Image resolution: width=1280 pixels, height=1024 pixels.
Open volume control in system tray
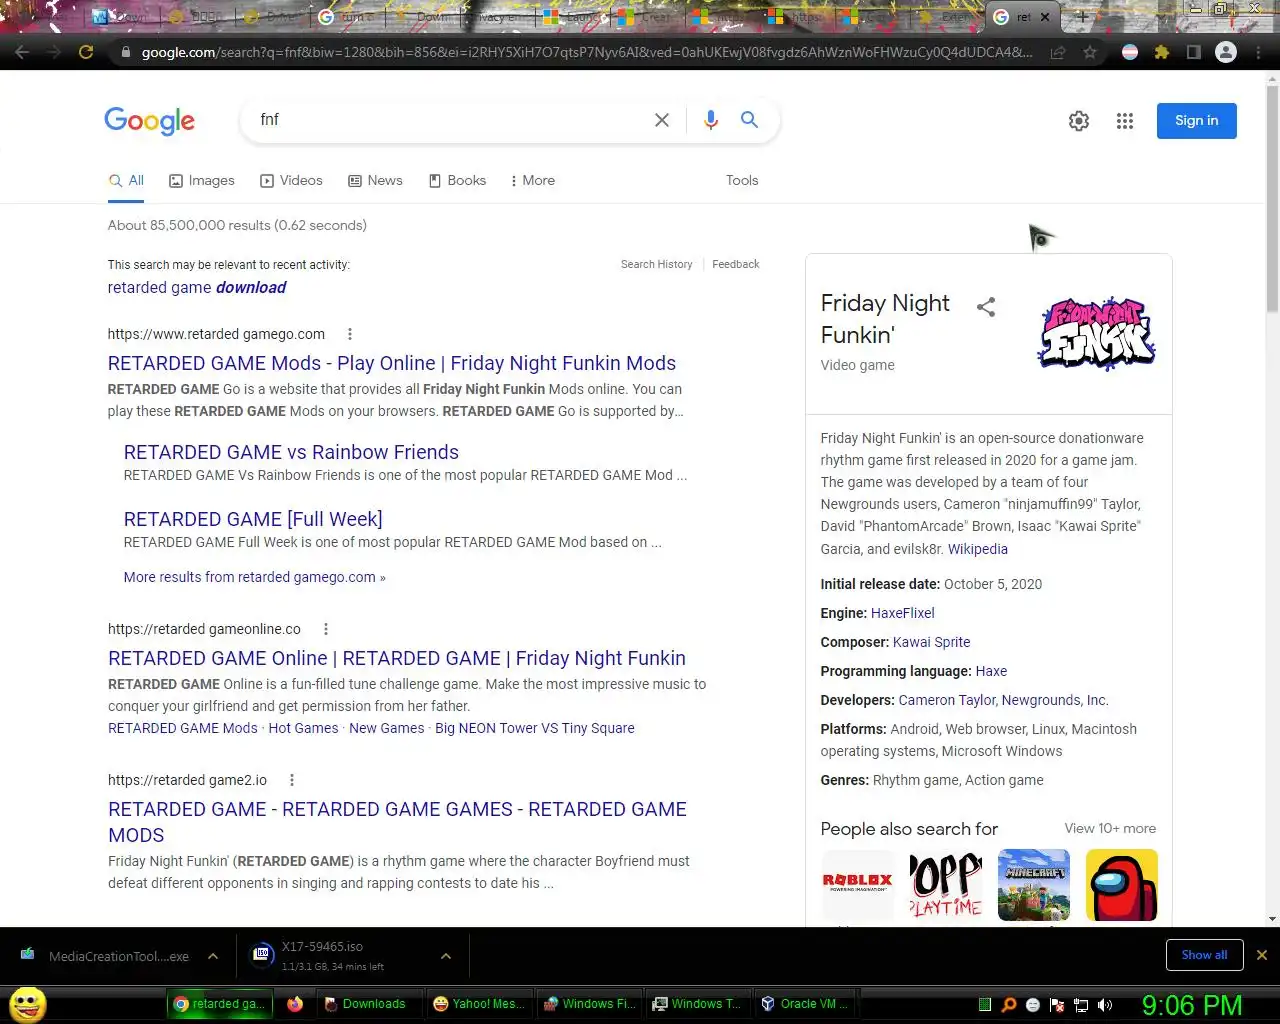tap(1105, 1005)
